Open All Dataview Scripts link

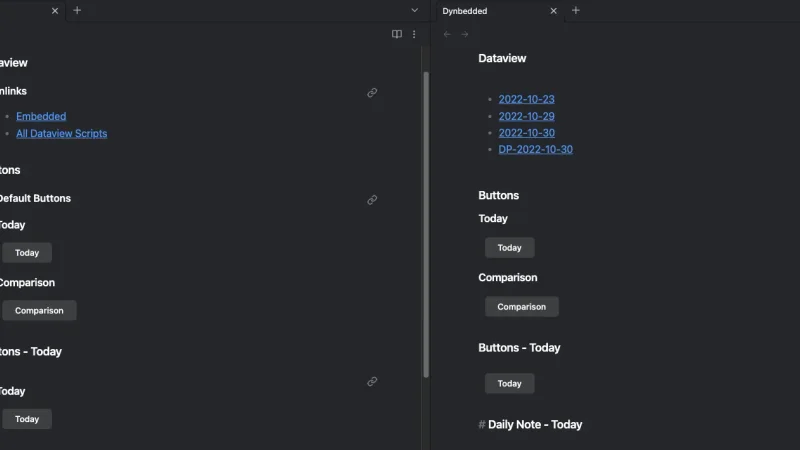coord(62,134)
